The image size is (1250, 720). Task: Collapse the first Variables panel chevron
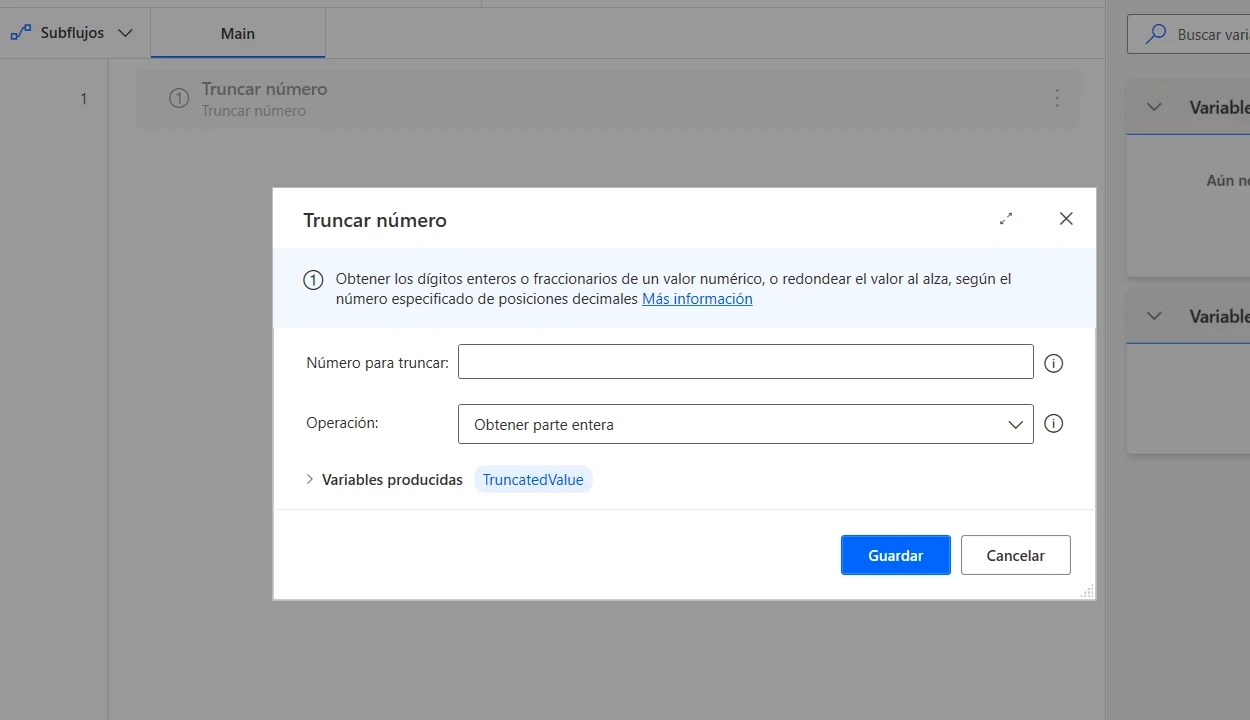(x=1154, y=107)
